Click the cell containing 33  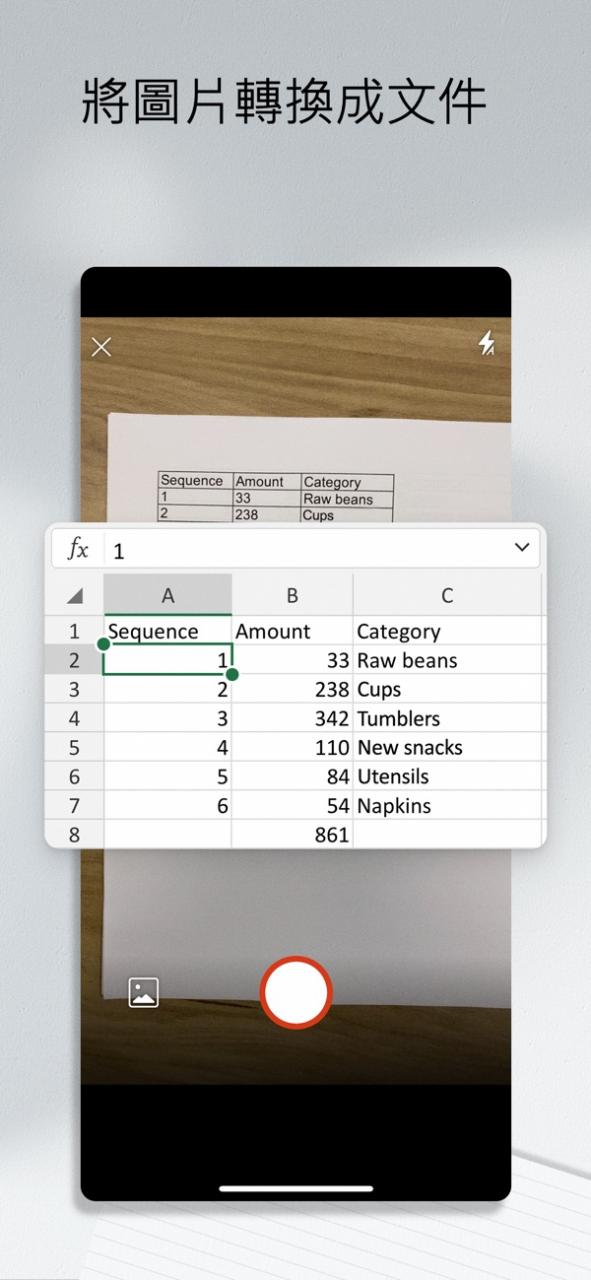(292, 660)
